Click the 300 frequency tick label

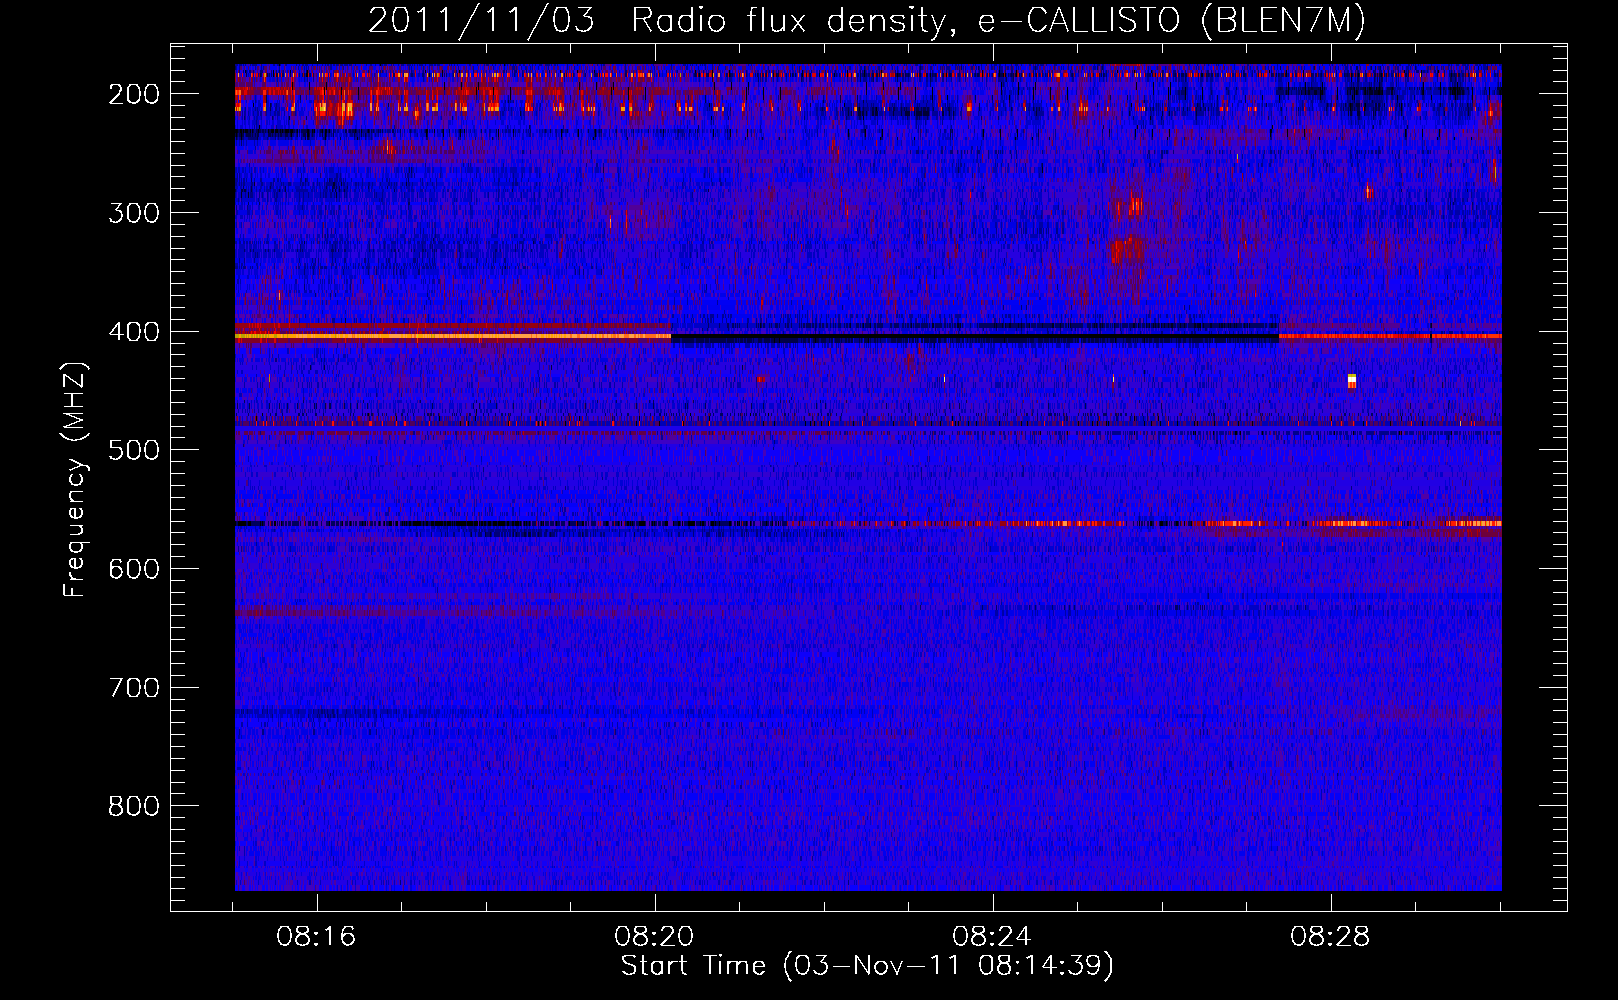tap(133, 212)
